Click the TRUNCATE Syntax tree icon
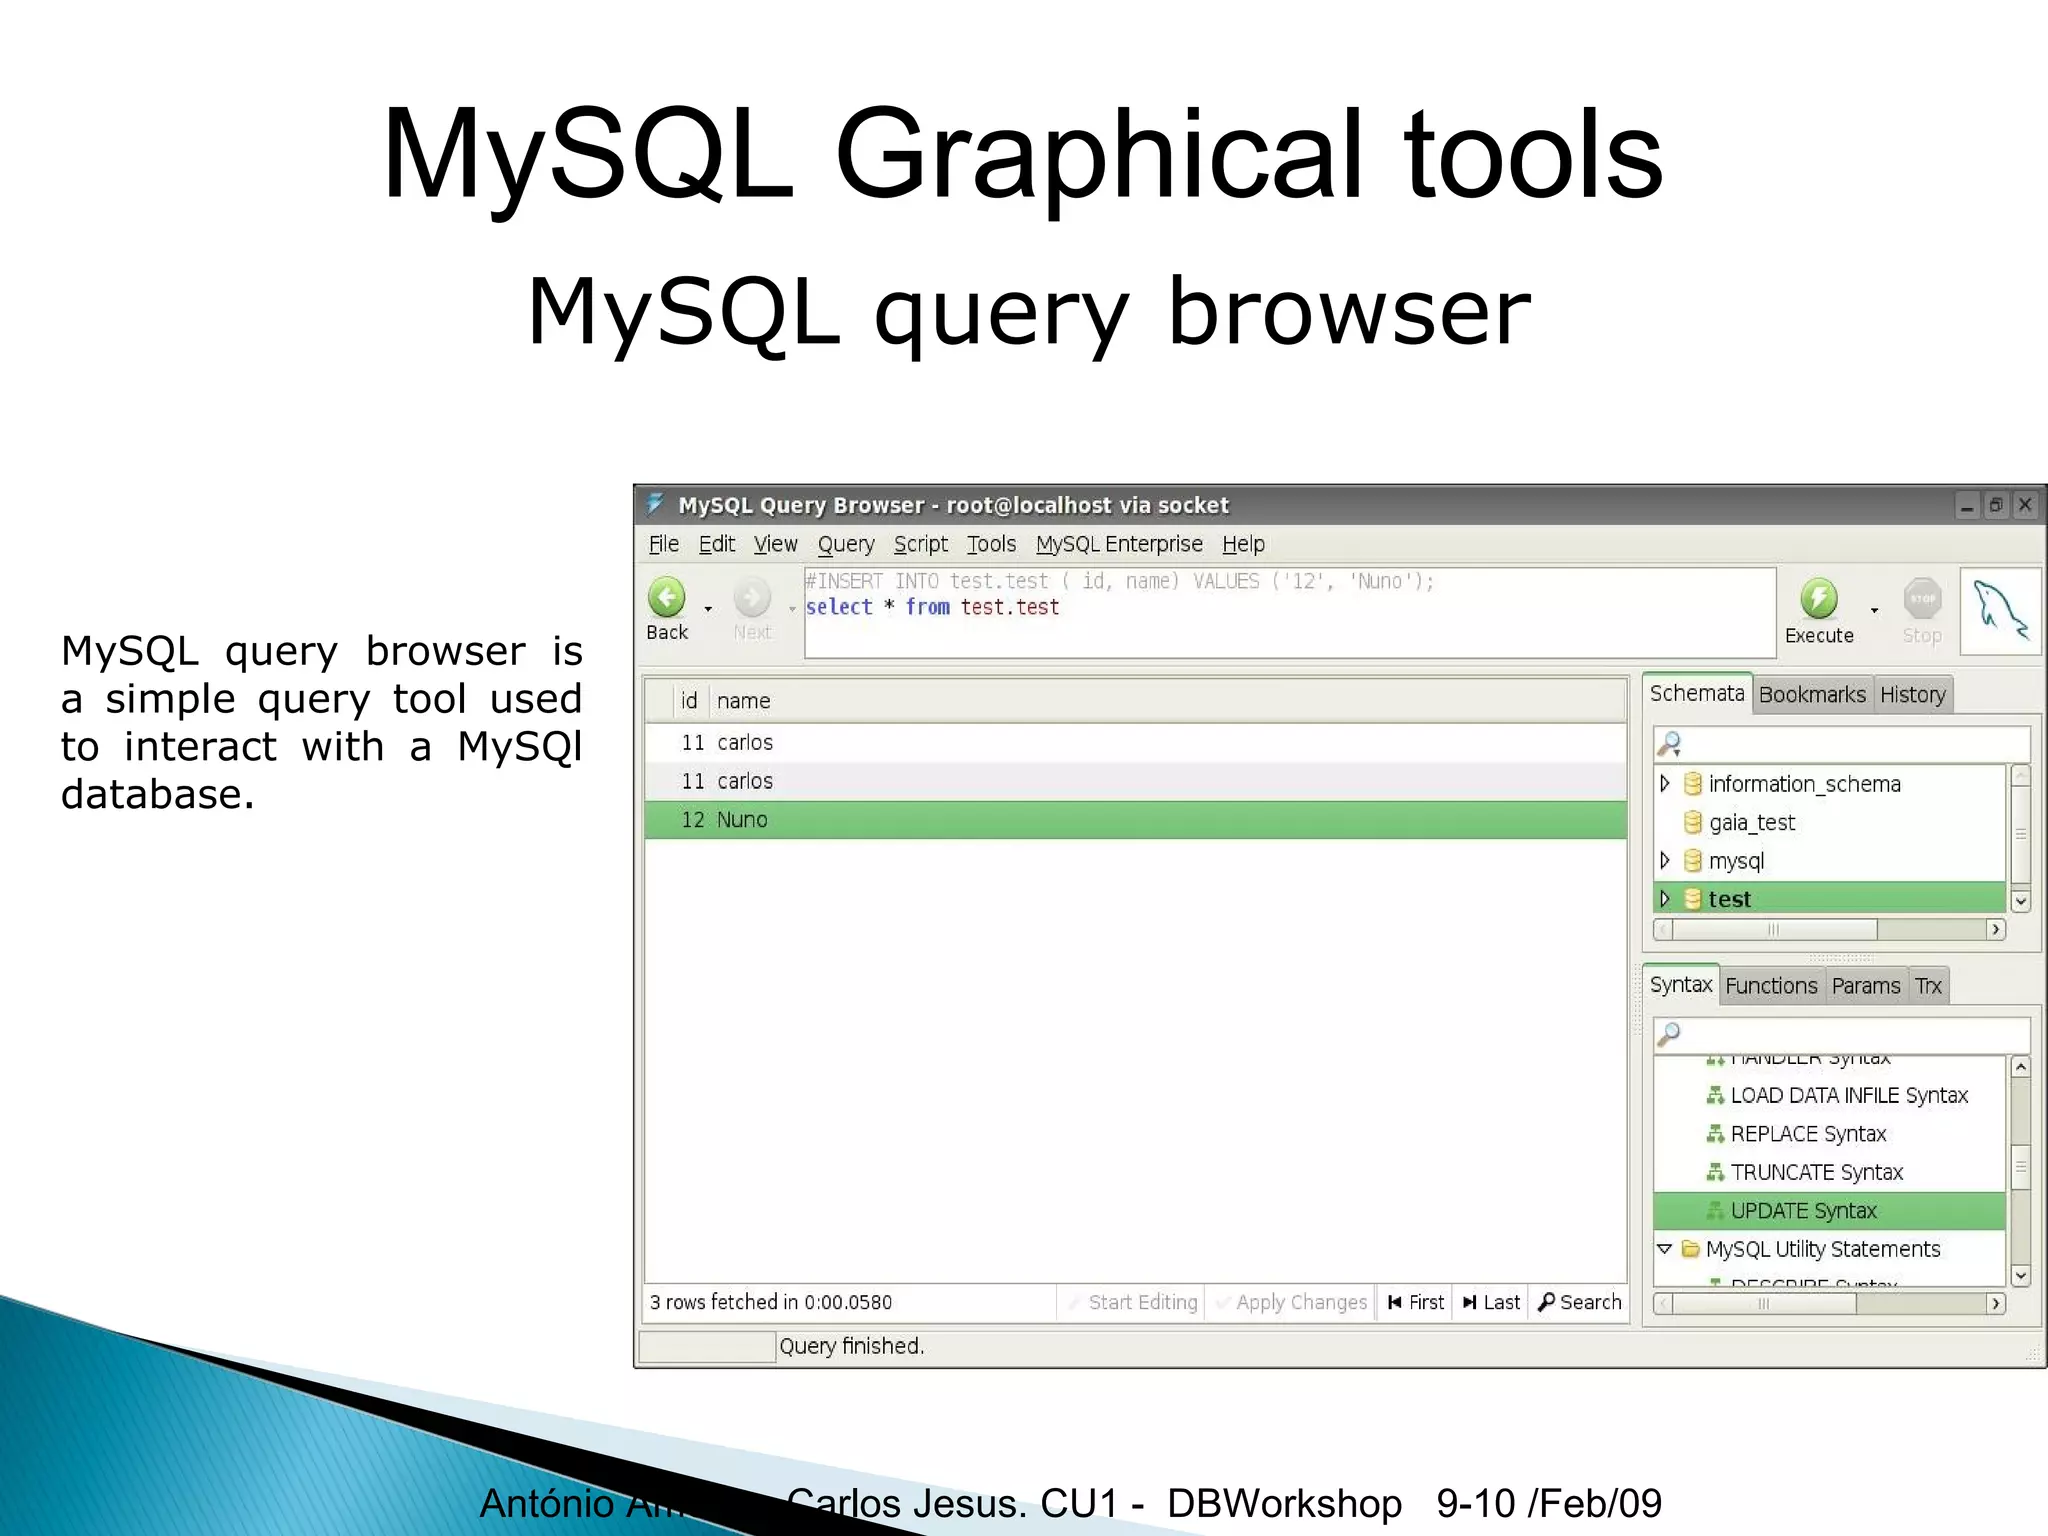Viewport: 2048px width, 1536px height. pyautogui.click(x=1715, y=1171)
